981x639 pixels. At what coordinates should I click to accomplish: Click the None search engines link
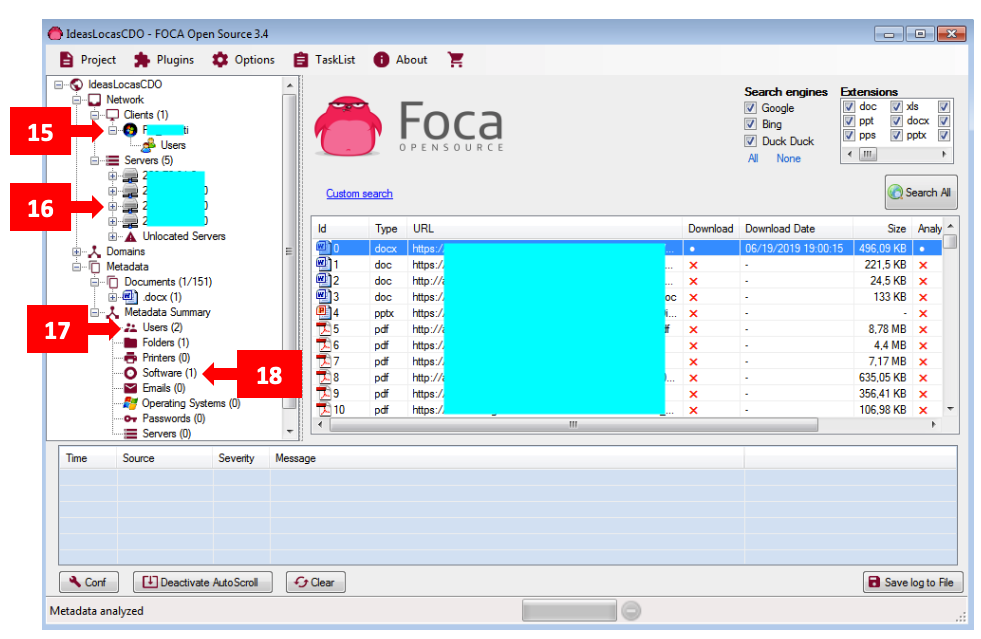(x=788, y=158)
